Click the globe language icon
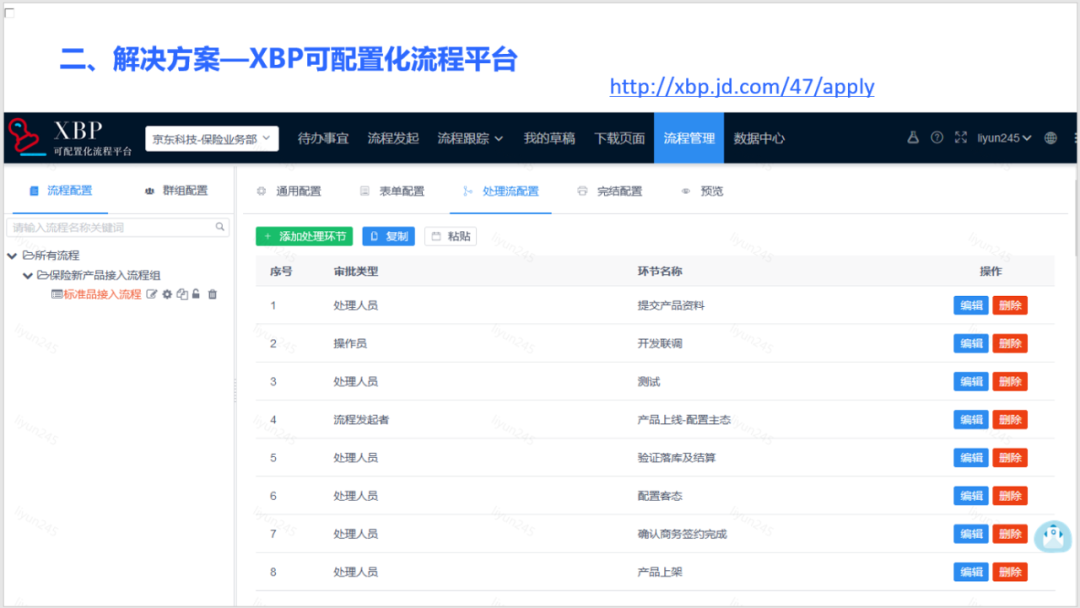The width and height of the screenshot is (1080, 608). click(x=1050, y=138)
